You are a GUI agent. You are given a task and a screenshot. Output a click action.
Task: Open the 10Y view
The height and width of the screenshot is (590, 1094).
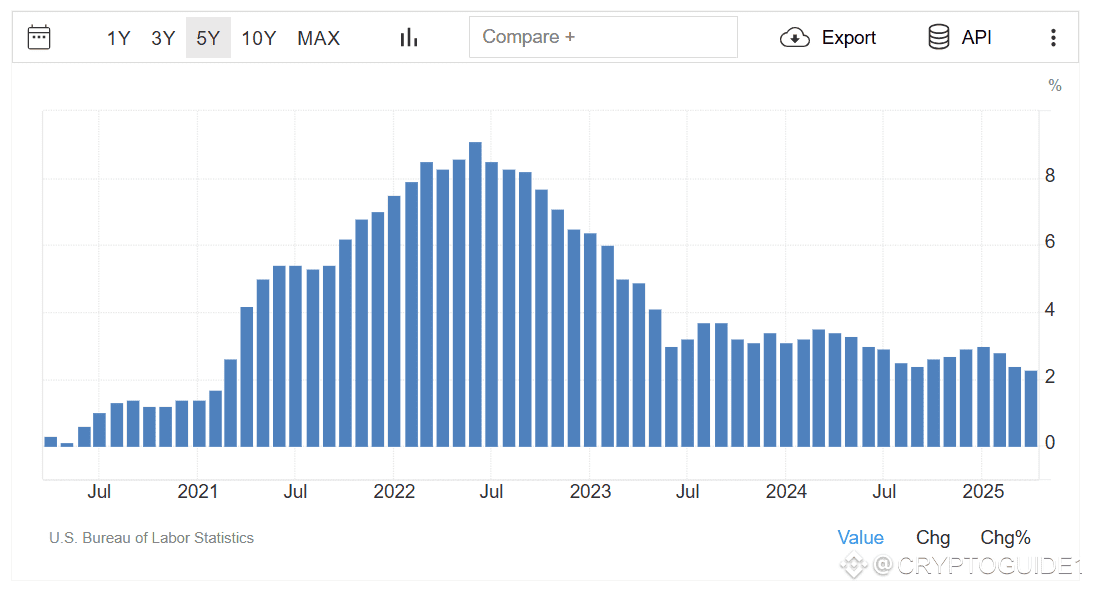click(259, 37)
